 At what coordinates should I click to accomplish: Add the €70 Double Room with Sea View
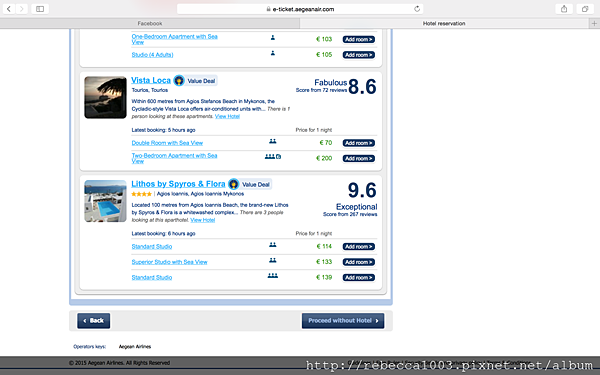tap(359, 143)
